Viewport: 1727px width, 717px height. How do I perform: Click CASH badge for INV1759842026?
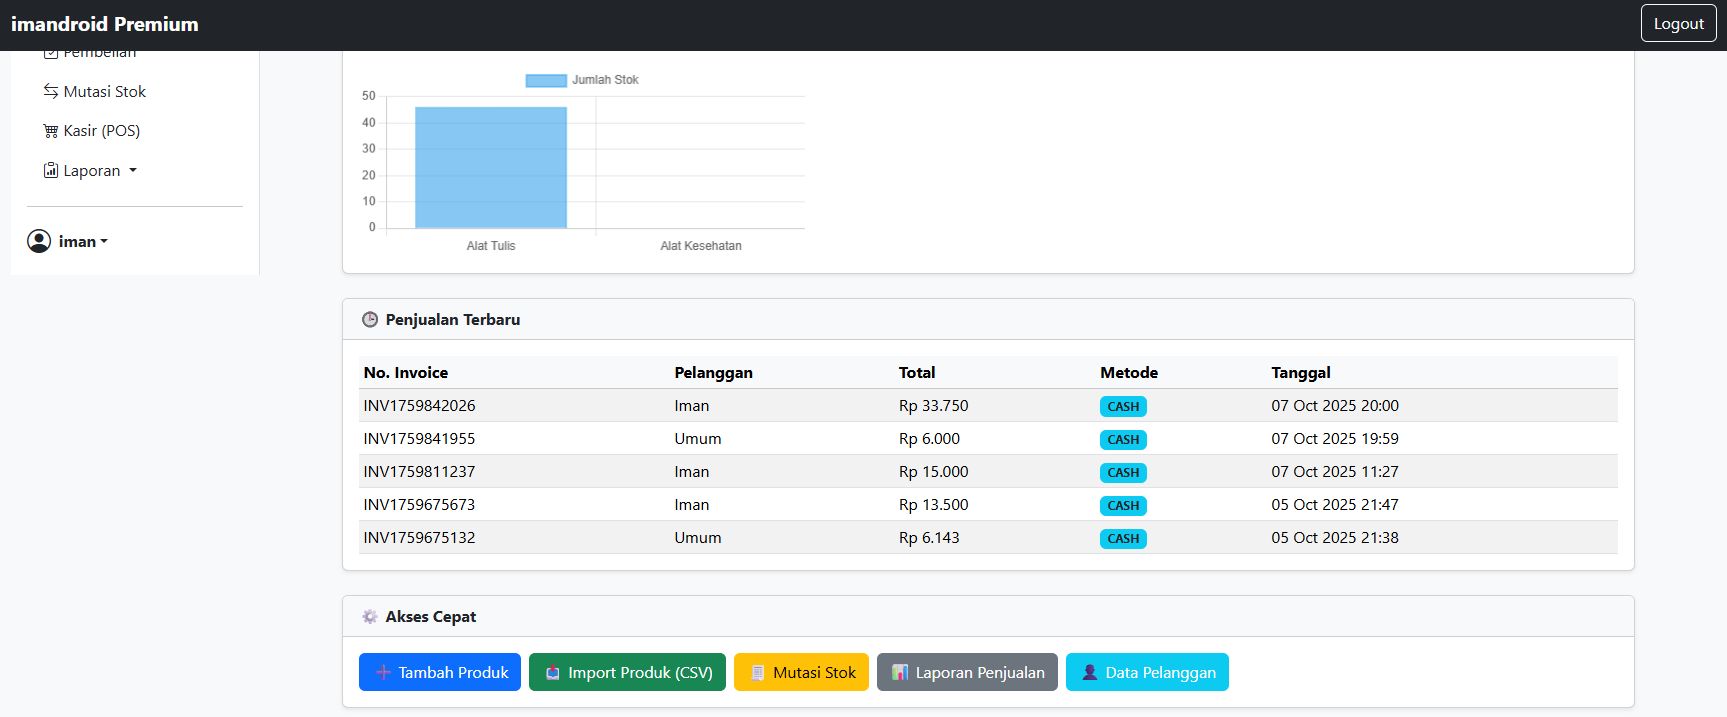pyautogui.click(x=1123, y=407)
